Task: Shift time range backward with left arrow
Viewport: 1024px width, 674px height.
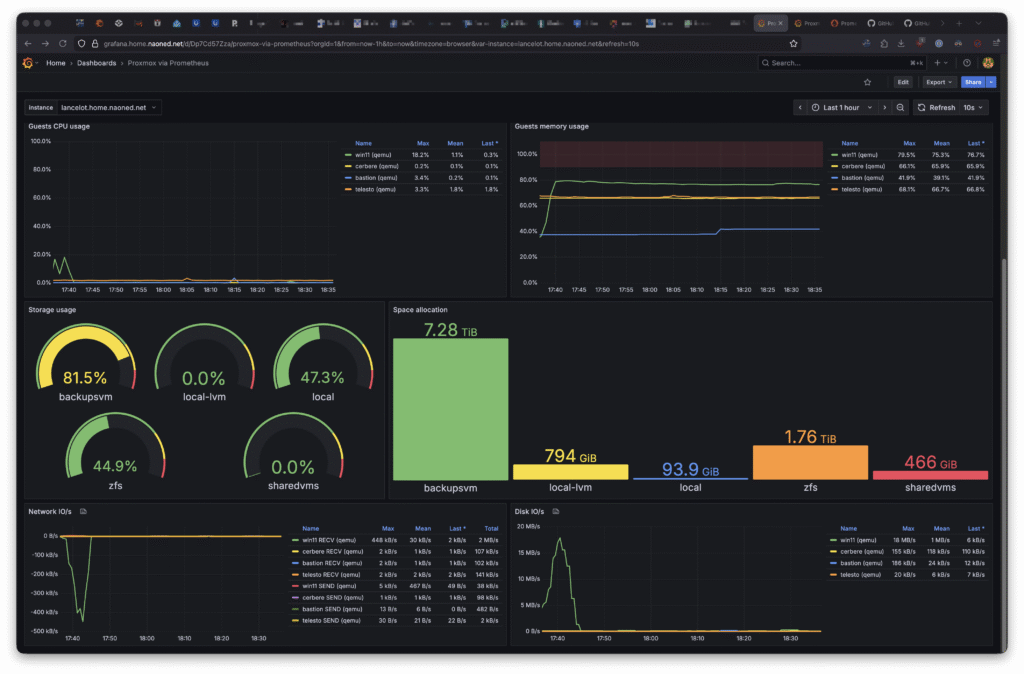Action: (802, 107)
